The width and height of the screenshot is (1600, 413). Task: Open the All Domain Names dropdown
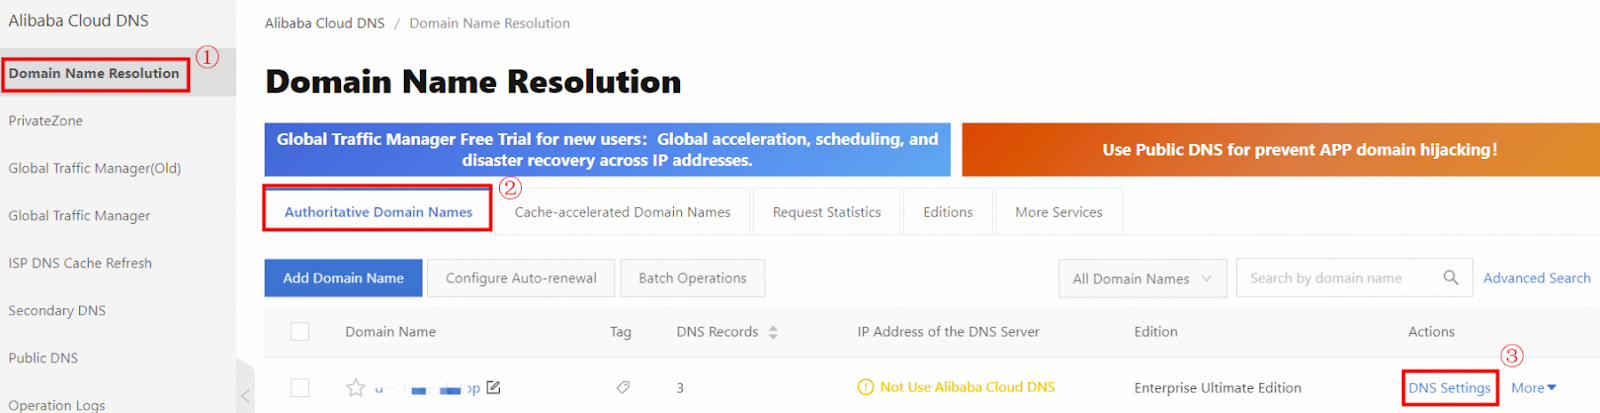[1142, 278]
